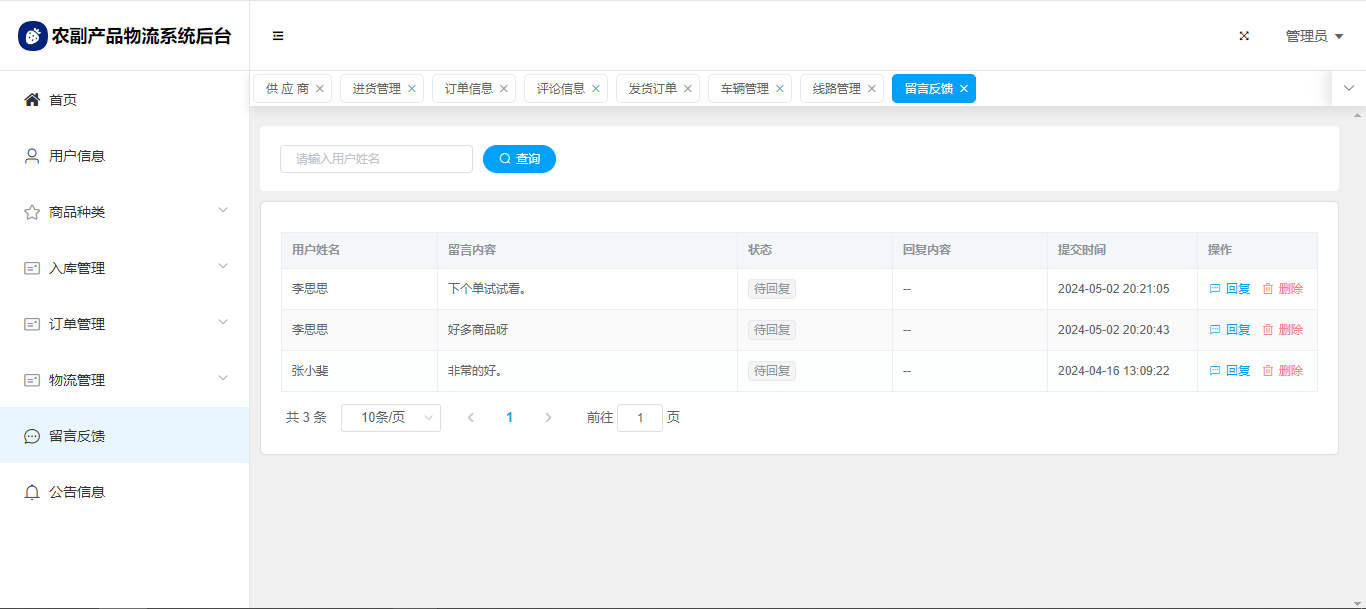Focus the 请输入用户姓名 search field
This screenshot has width=1366, height=609.
pyautogui.click(x=376, y=159)
